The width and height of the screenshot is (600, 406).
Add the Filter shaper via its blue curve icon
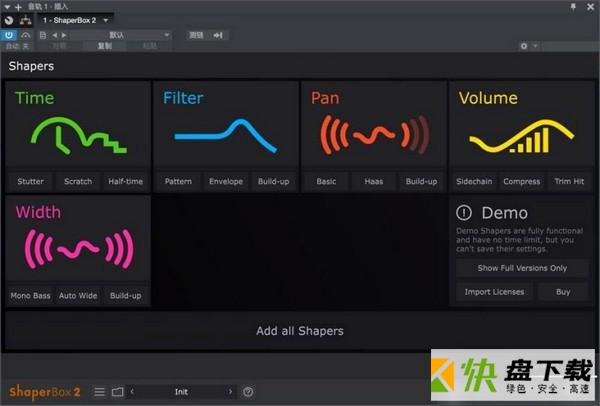[x=225, y=135]
